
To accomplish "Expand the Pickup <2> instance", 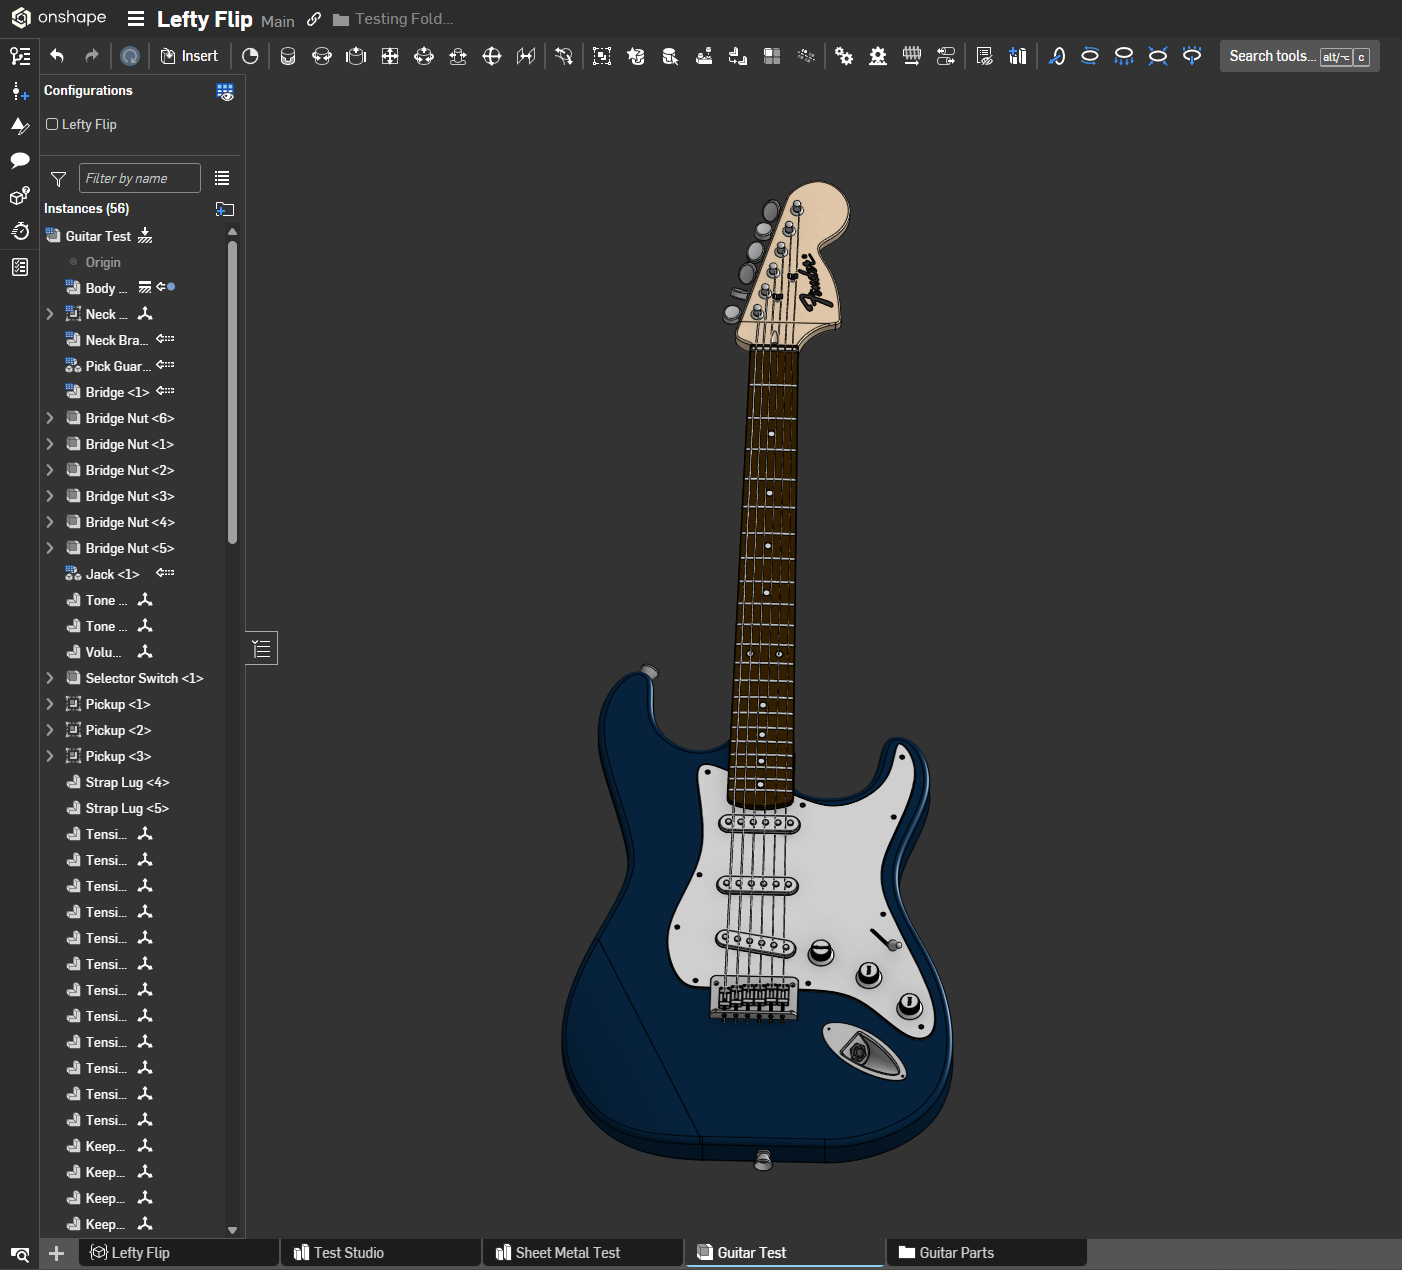I will tap(50, 730).
